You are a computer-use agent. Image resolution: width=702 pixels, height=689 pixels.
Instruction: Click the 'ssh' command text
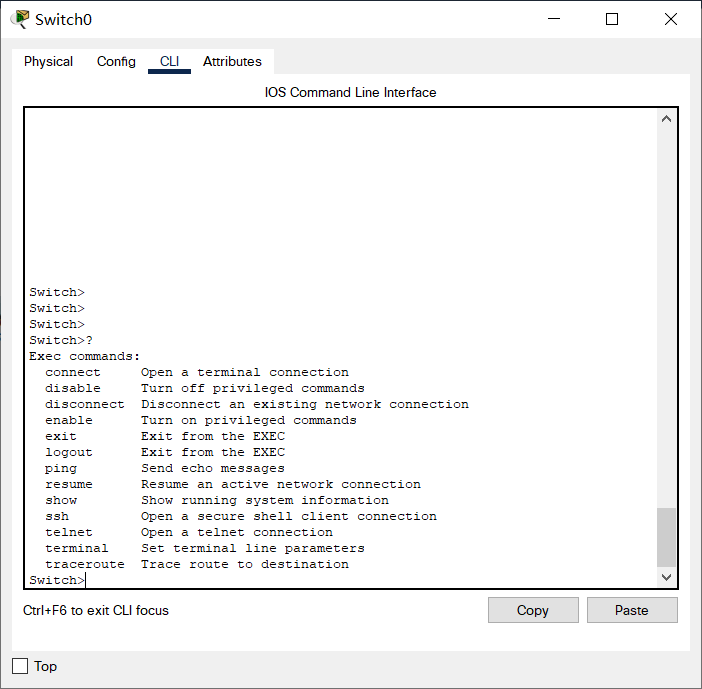point(57,517)
